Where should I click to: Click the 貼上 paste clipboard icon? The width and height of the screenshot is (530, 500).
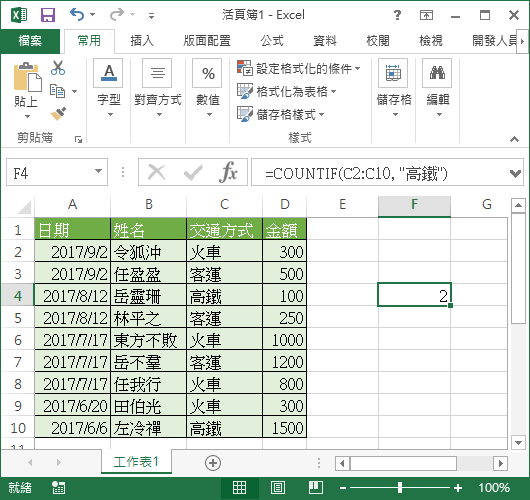27,77
